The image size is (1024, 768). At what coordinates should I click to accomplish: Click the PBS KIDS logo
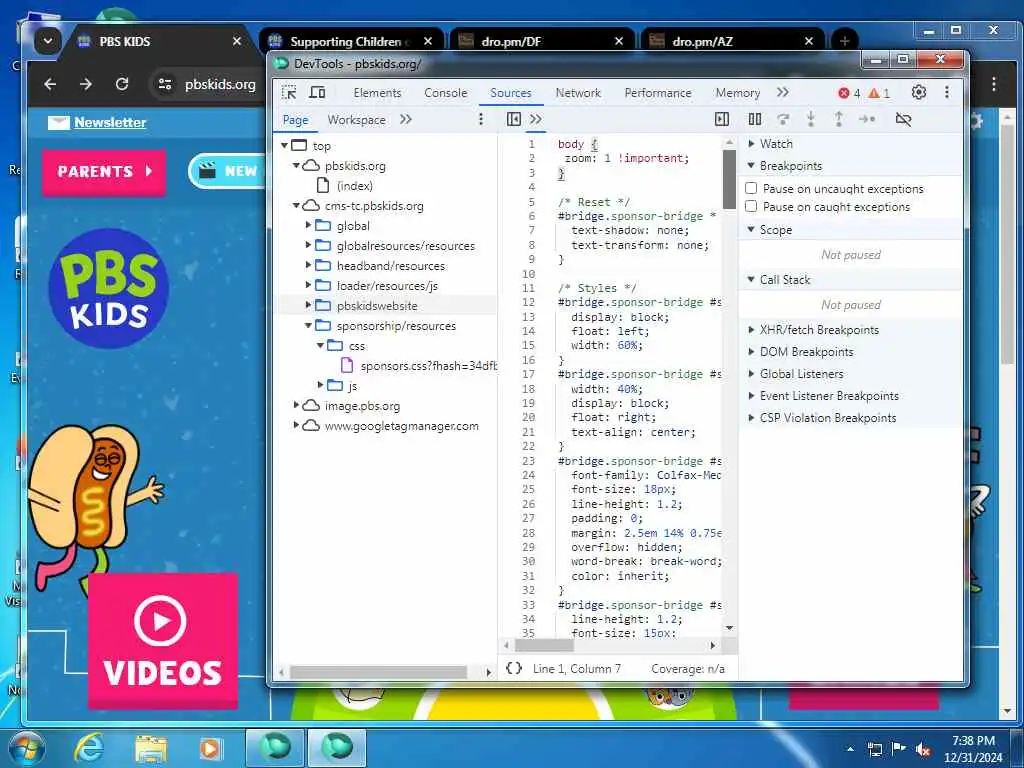(108, 288)
